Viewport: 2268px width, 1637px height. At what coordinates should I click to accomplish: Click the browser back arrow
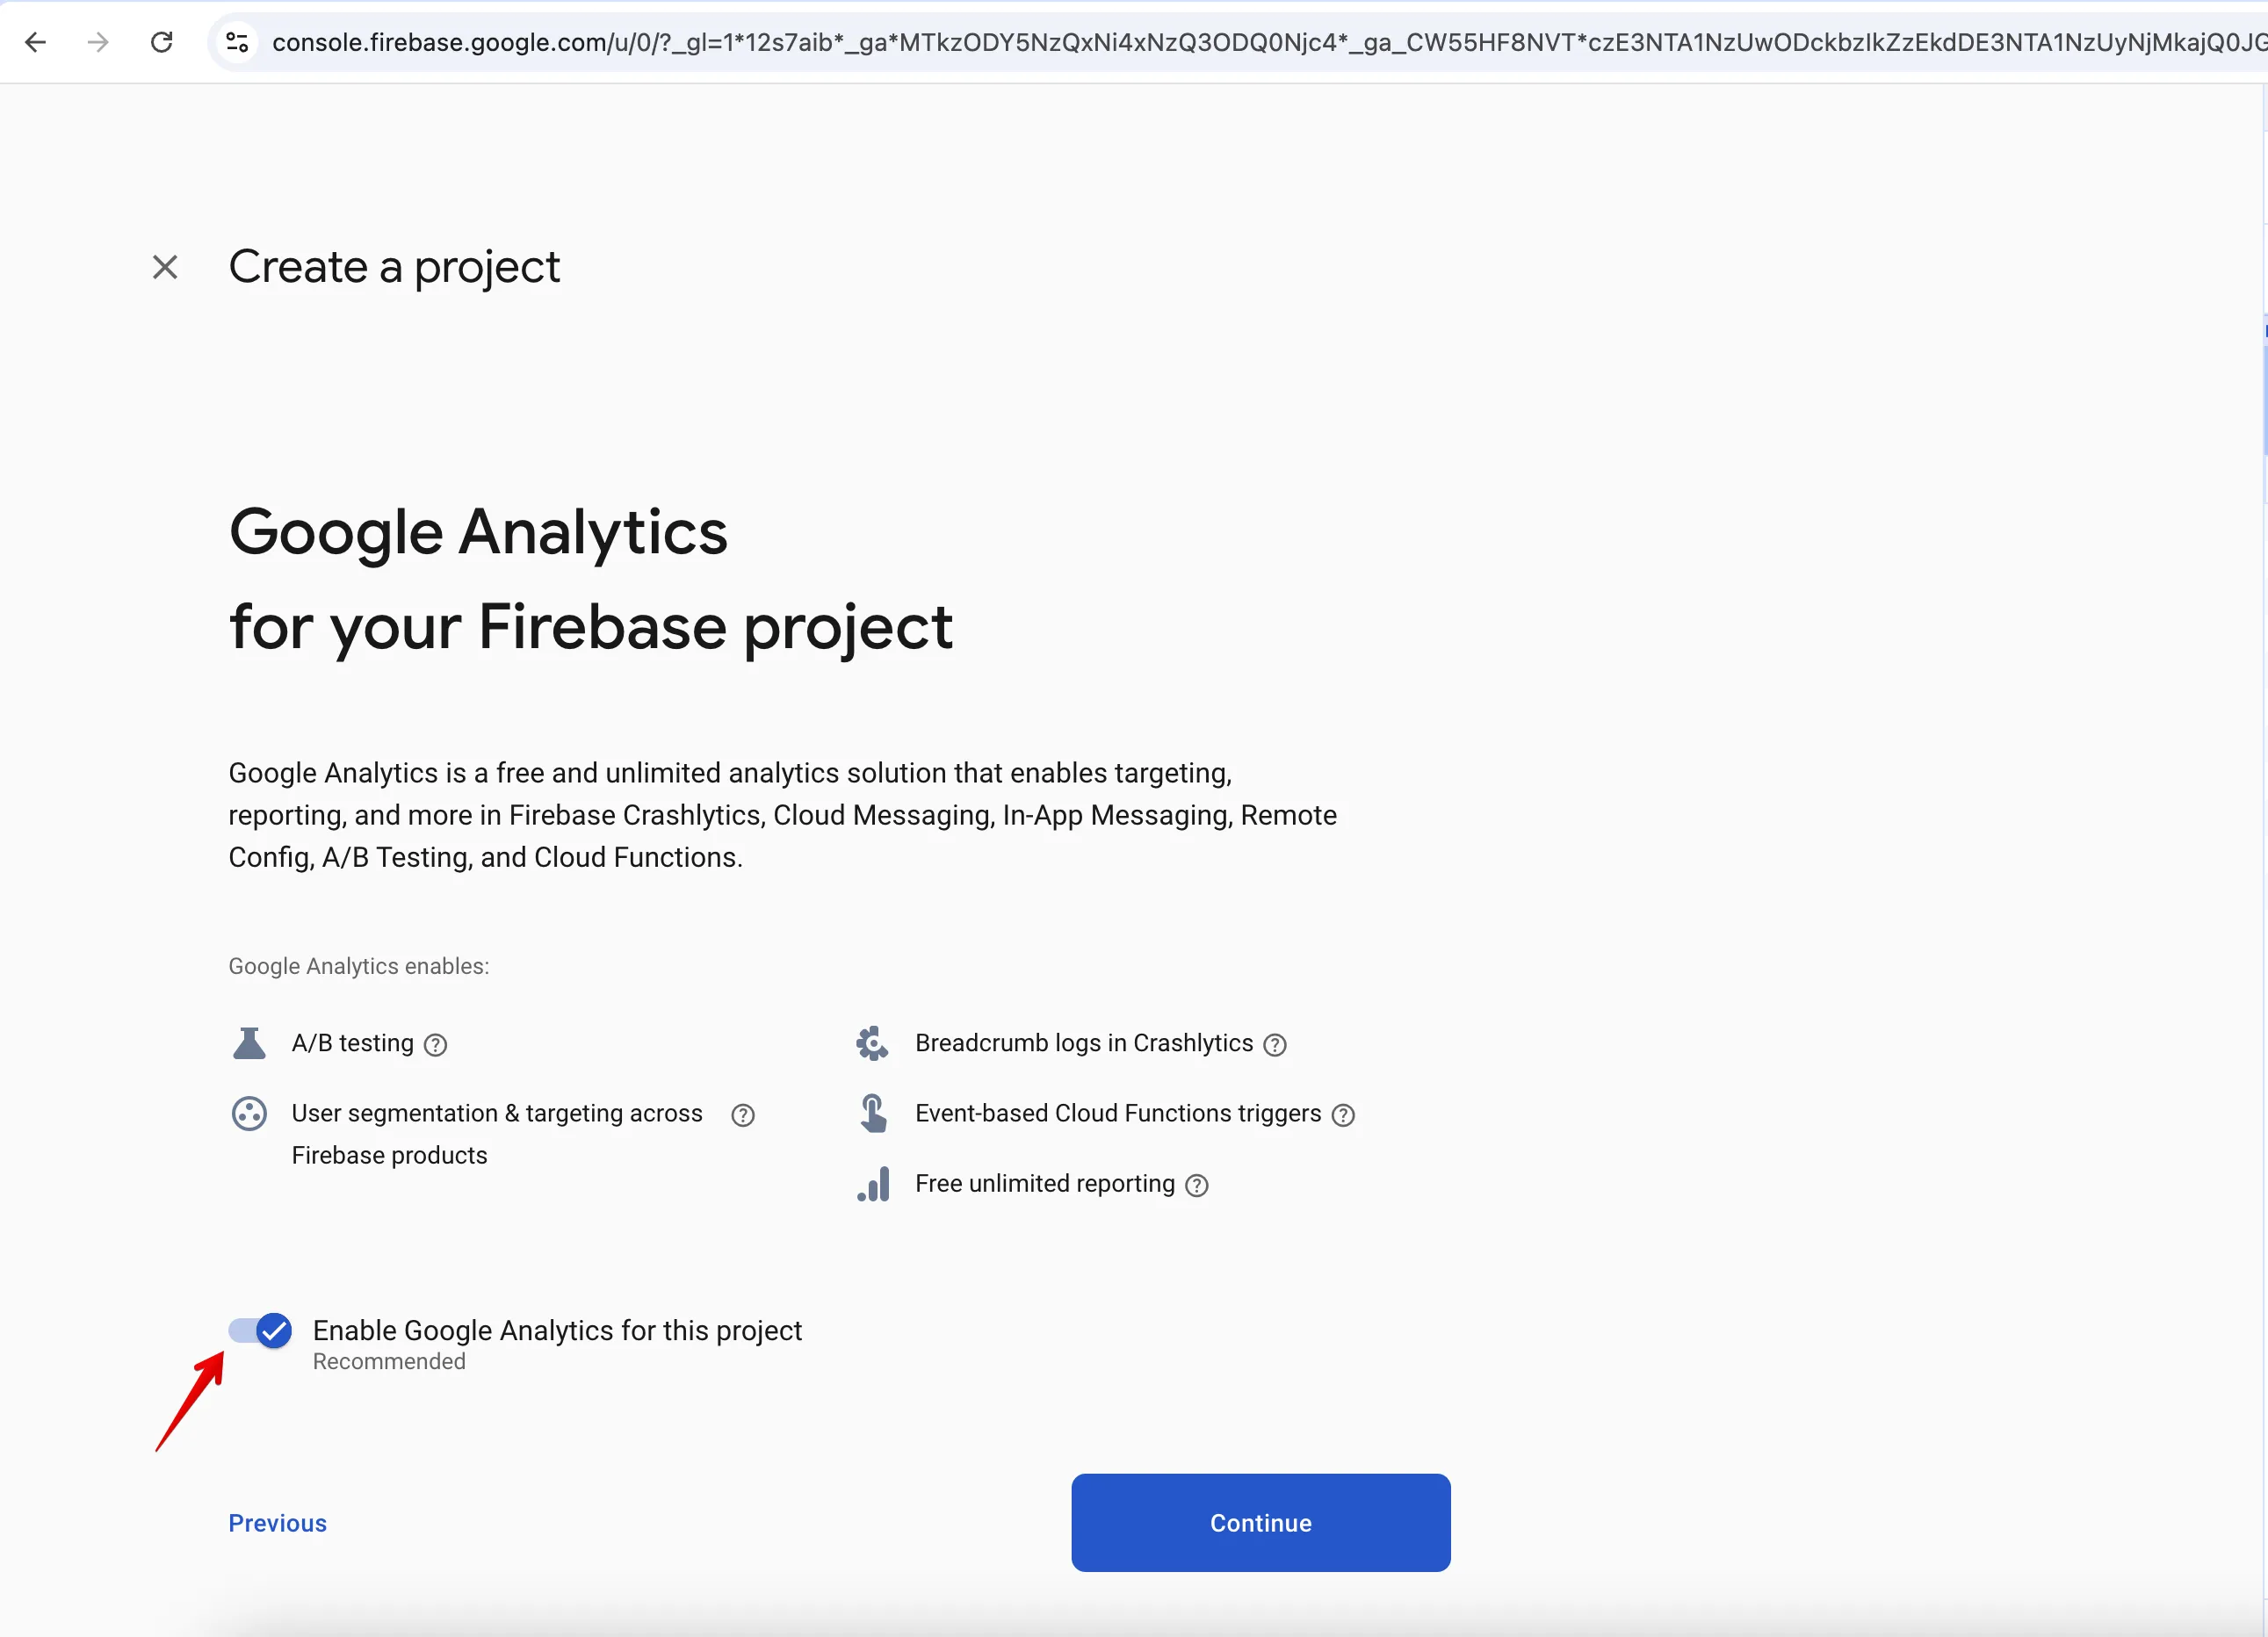pos(35,42)
